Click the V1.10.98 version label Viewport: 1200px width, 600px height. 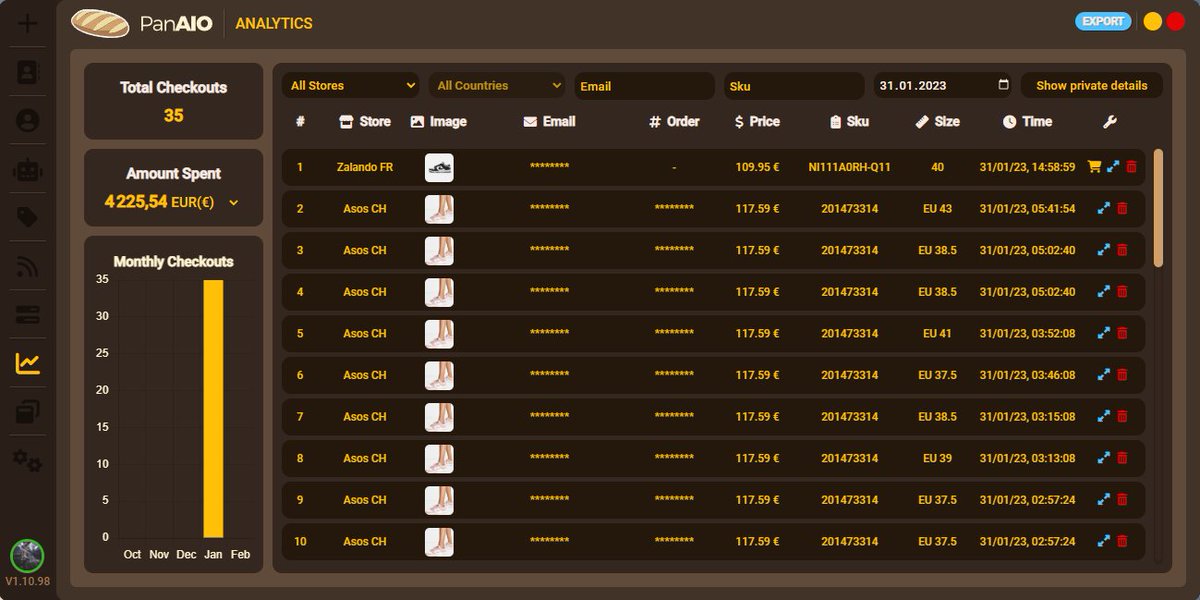coord(28,581)
